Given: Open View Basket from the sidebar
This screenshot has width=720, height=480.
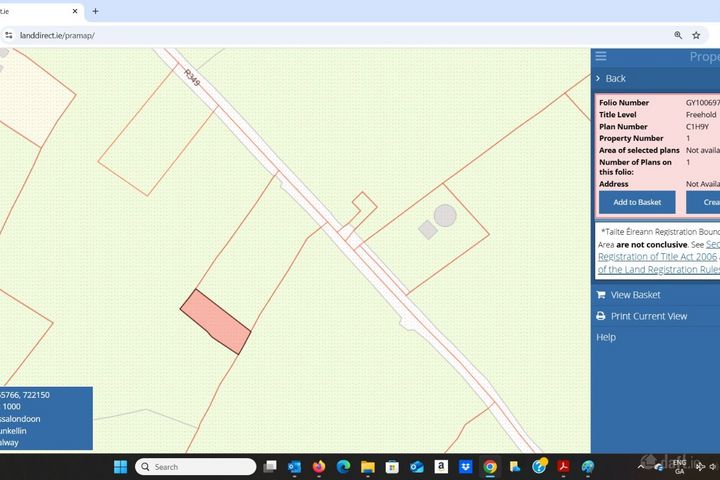Looking at the screenshot, I should 635,295.
